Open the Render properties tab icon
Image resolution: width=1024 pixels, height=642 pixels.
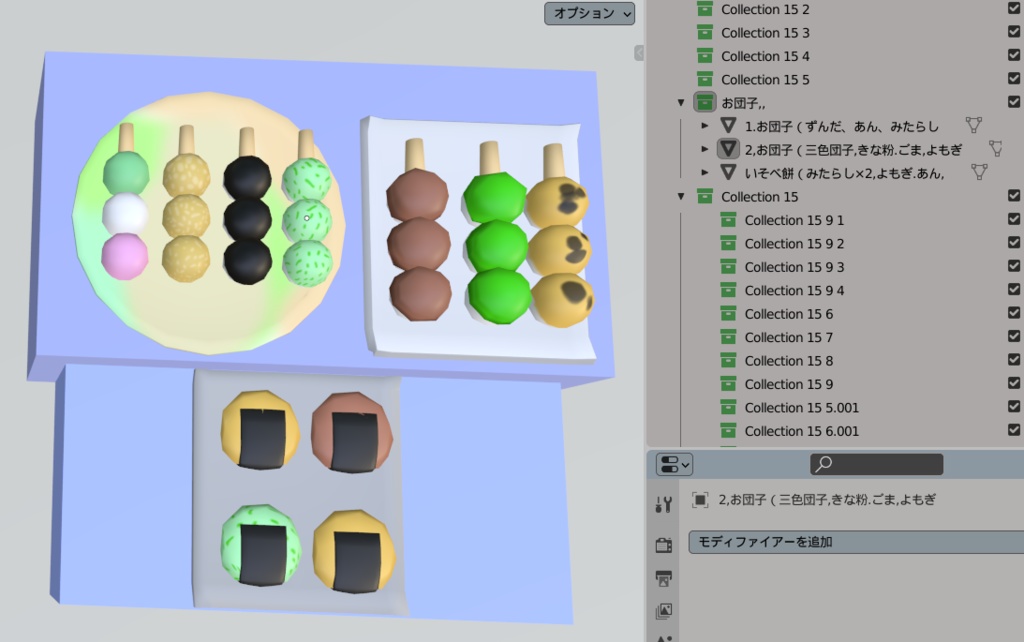tap(664, 545)
